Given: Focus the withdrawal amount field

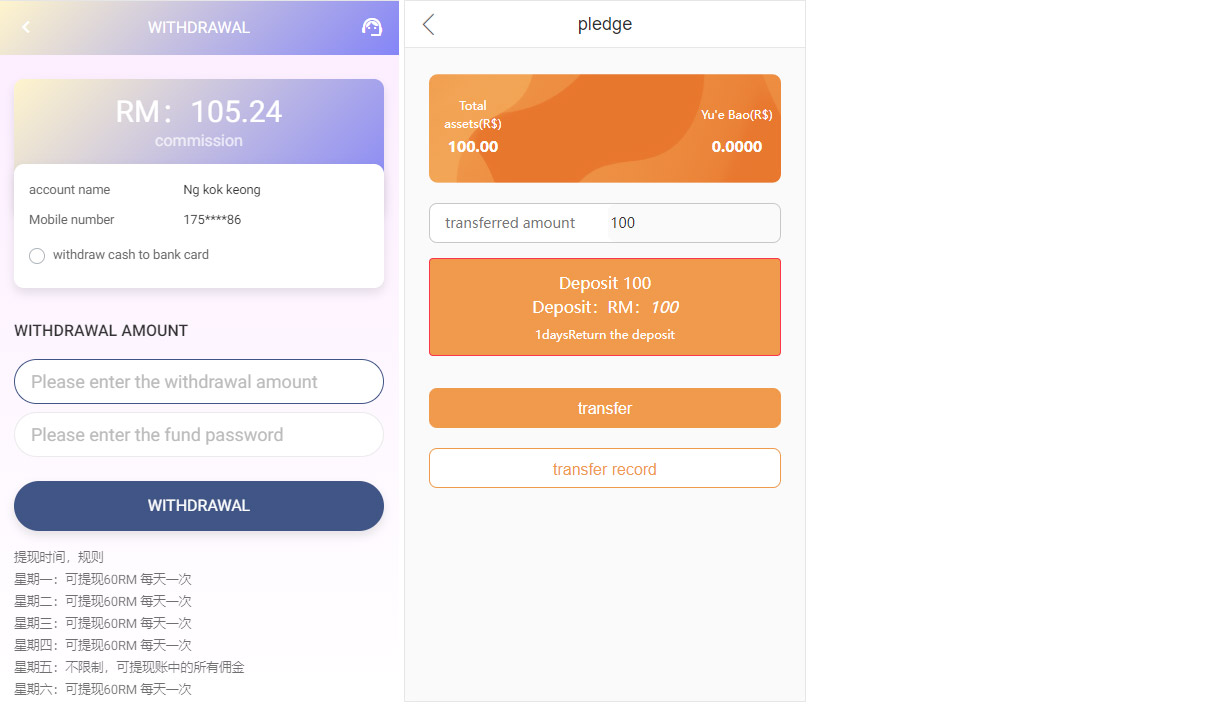Looking at the screenshot, I should click(x=199, y=382).
